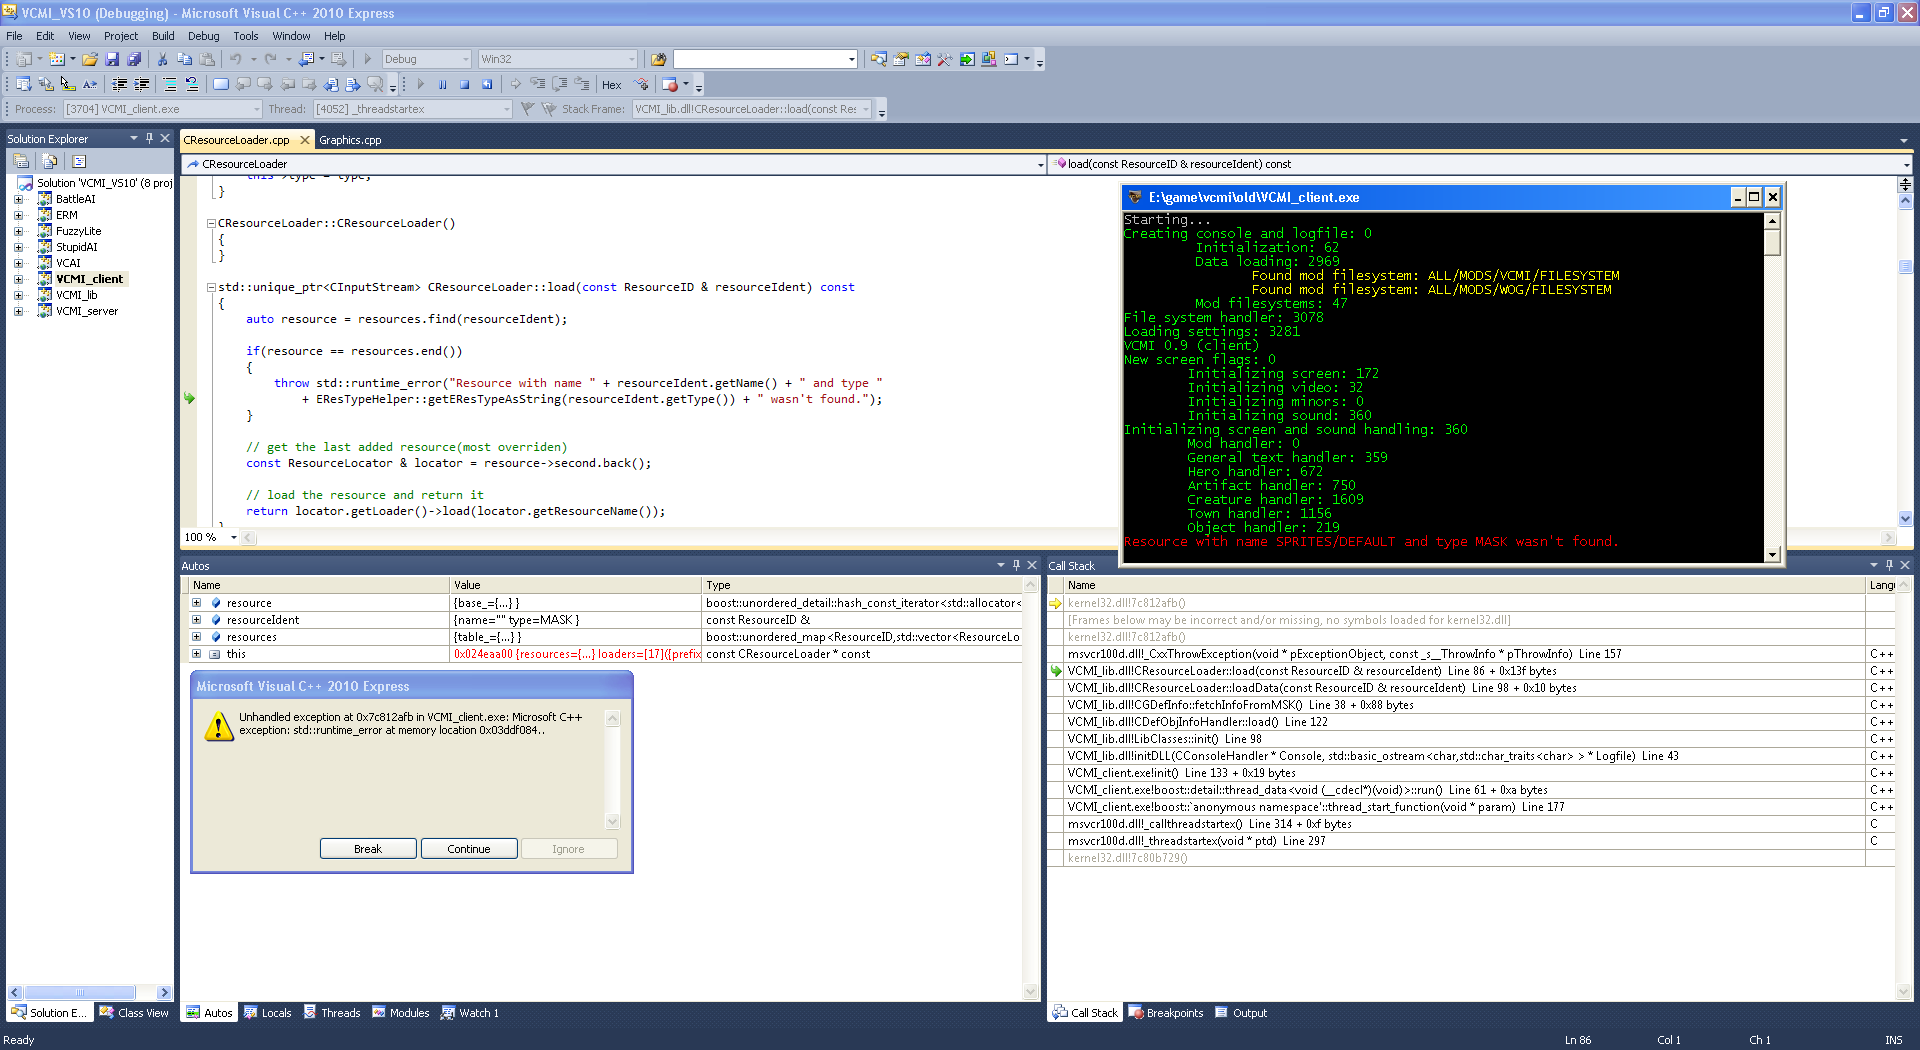1920x1050 pixels.
Task: Click the Open File folder icon
Action: (90, 60)
